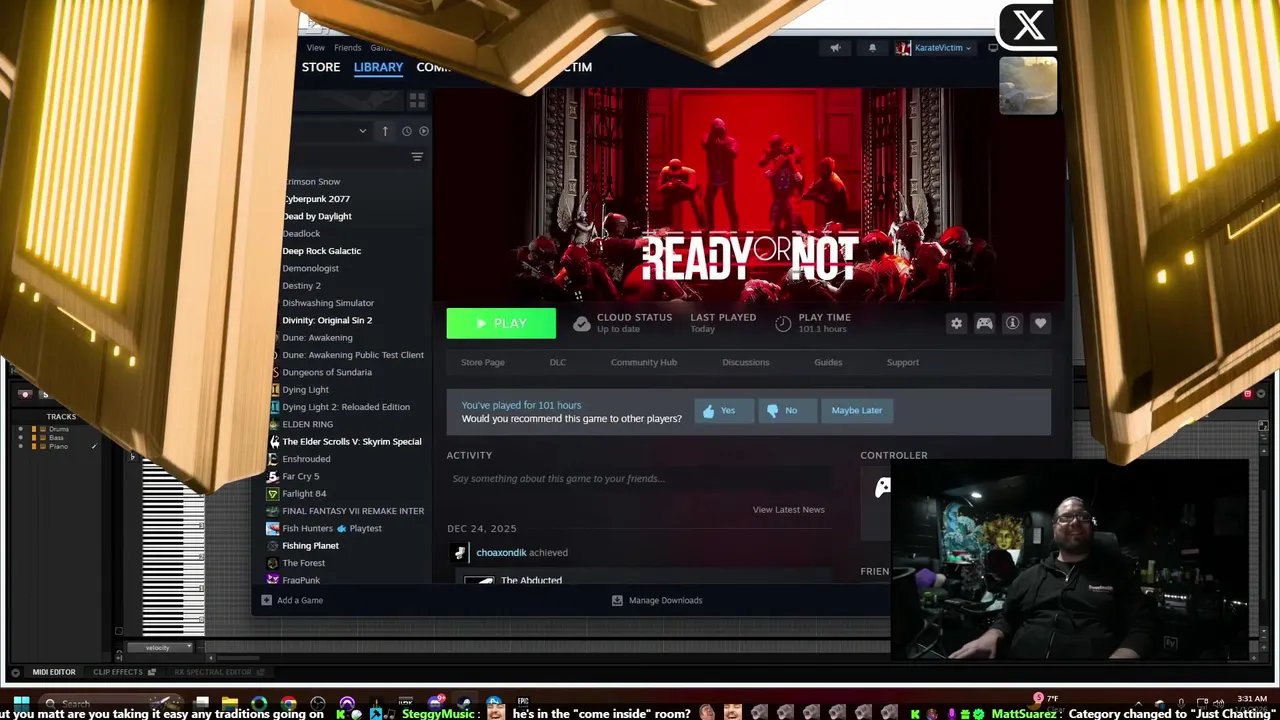This screenshot has width=1280, height=720.
Task: Go to the Steam STORE tab
Action: click(321, 67)
